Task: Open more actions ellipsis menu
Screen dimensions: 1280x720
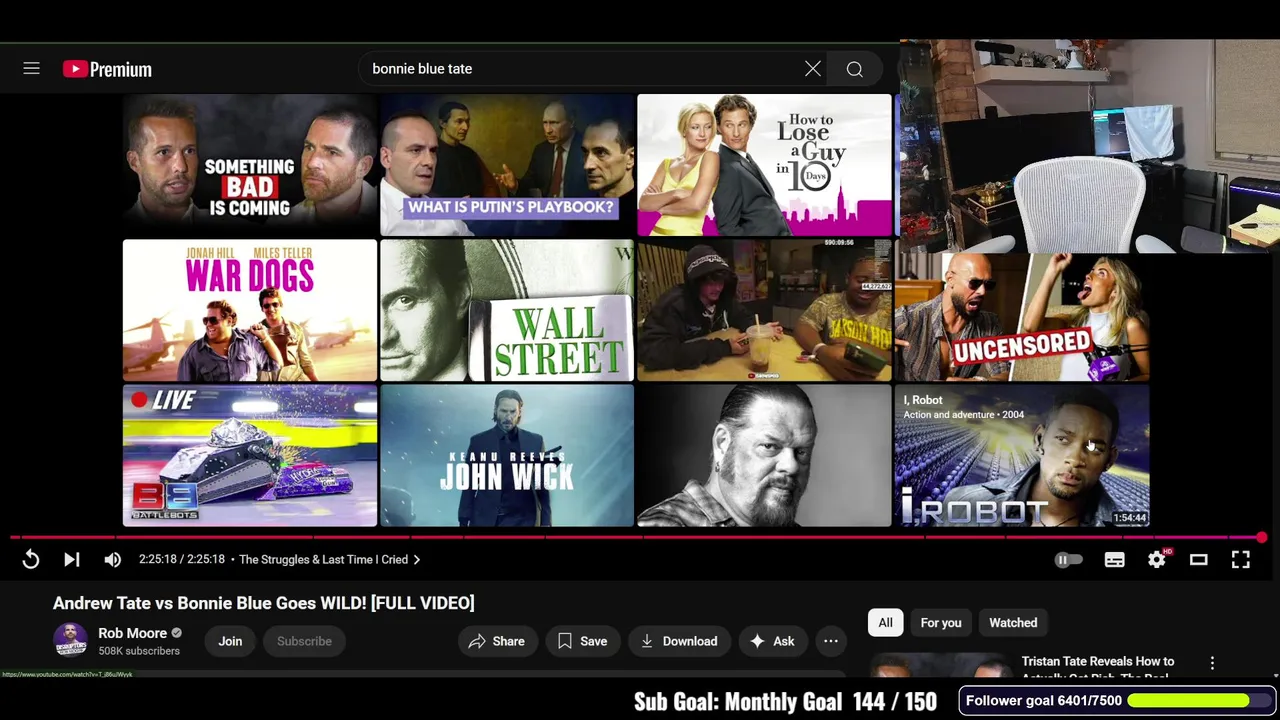Action: coord(831,641)
